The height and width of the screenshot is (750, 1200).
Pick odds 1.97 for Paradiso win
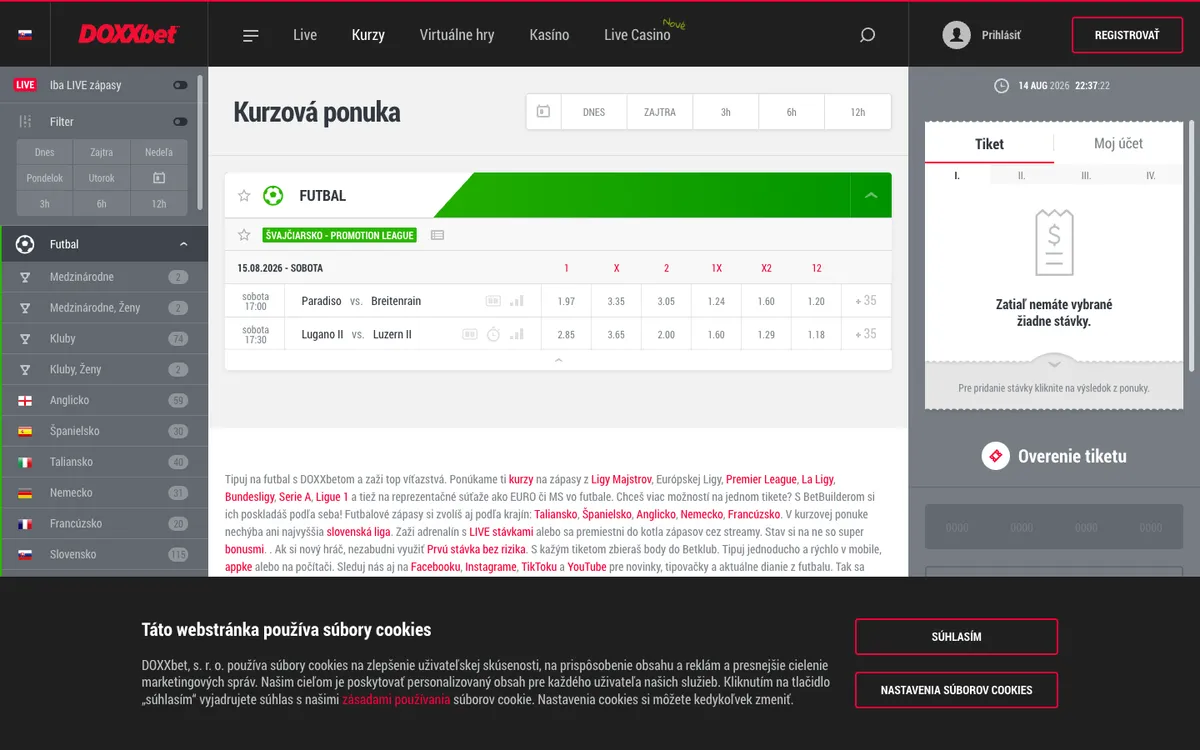(566, 301)
